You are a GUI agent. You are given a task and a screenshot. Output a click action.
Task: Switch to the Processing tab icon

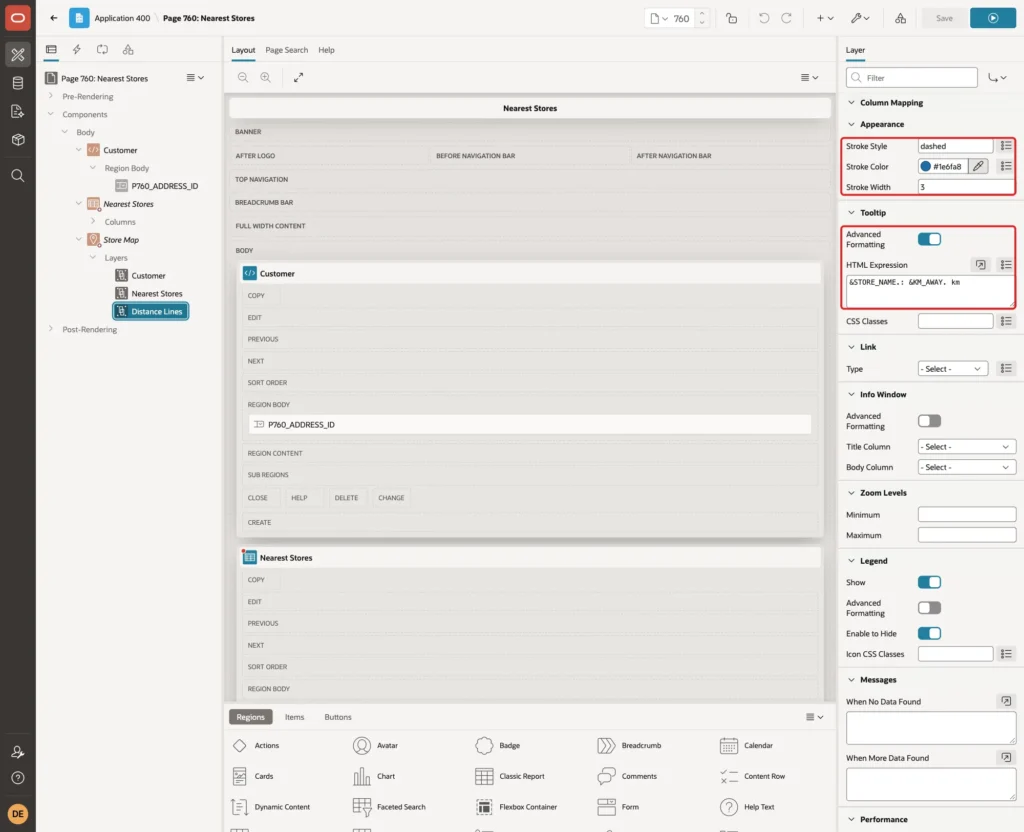pos(103,50)
